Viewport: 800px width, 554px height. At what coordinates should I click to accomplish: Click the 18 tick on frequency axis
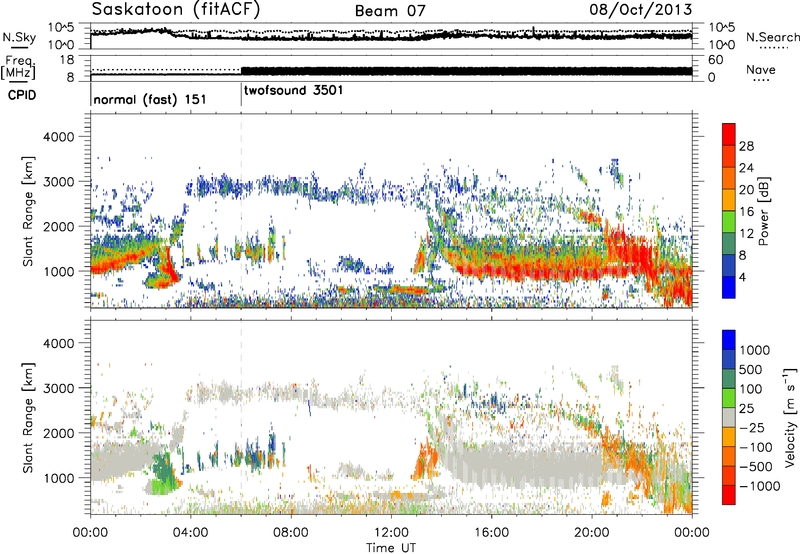[x=67, y=60]
